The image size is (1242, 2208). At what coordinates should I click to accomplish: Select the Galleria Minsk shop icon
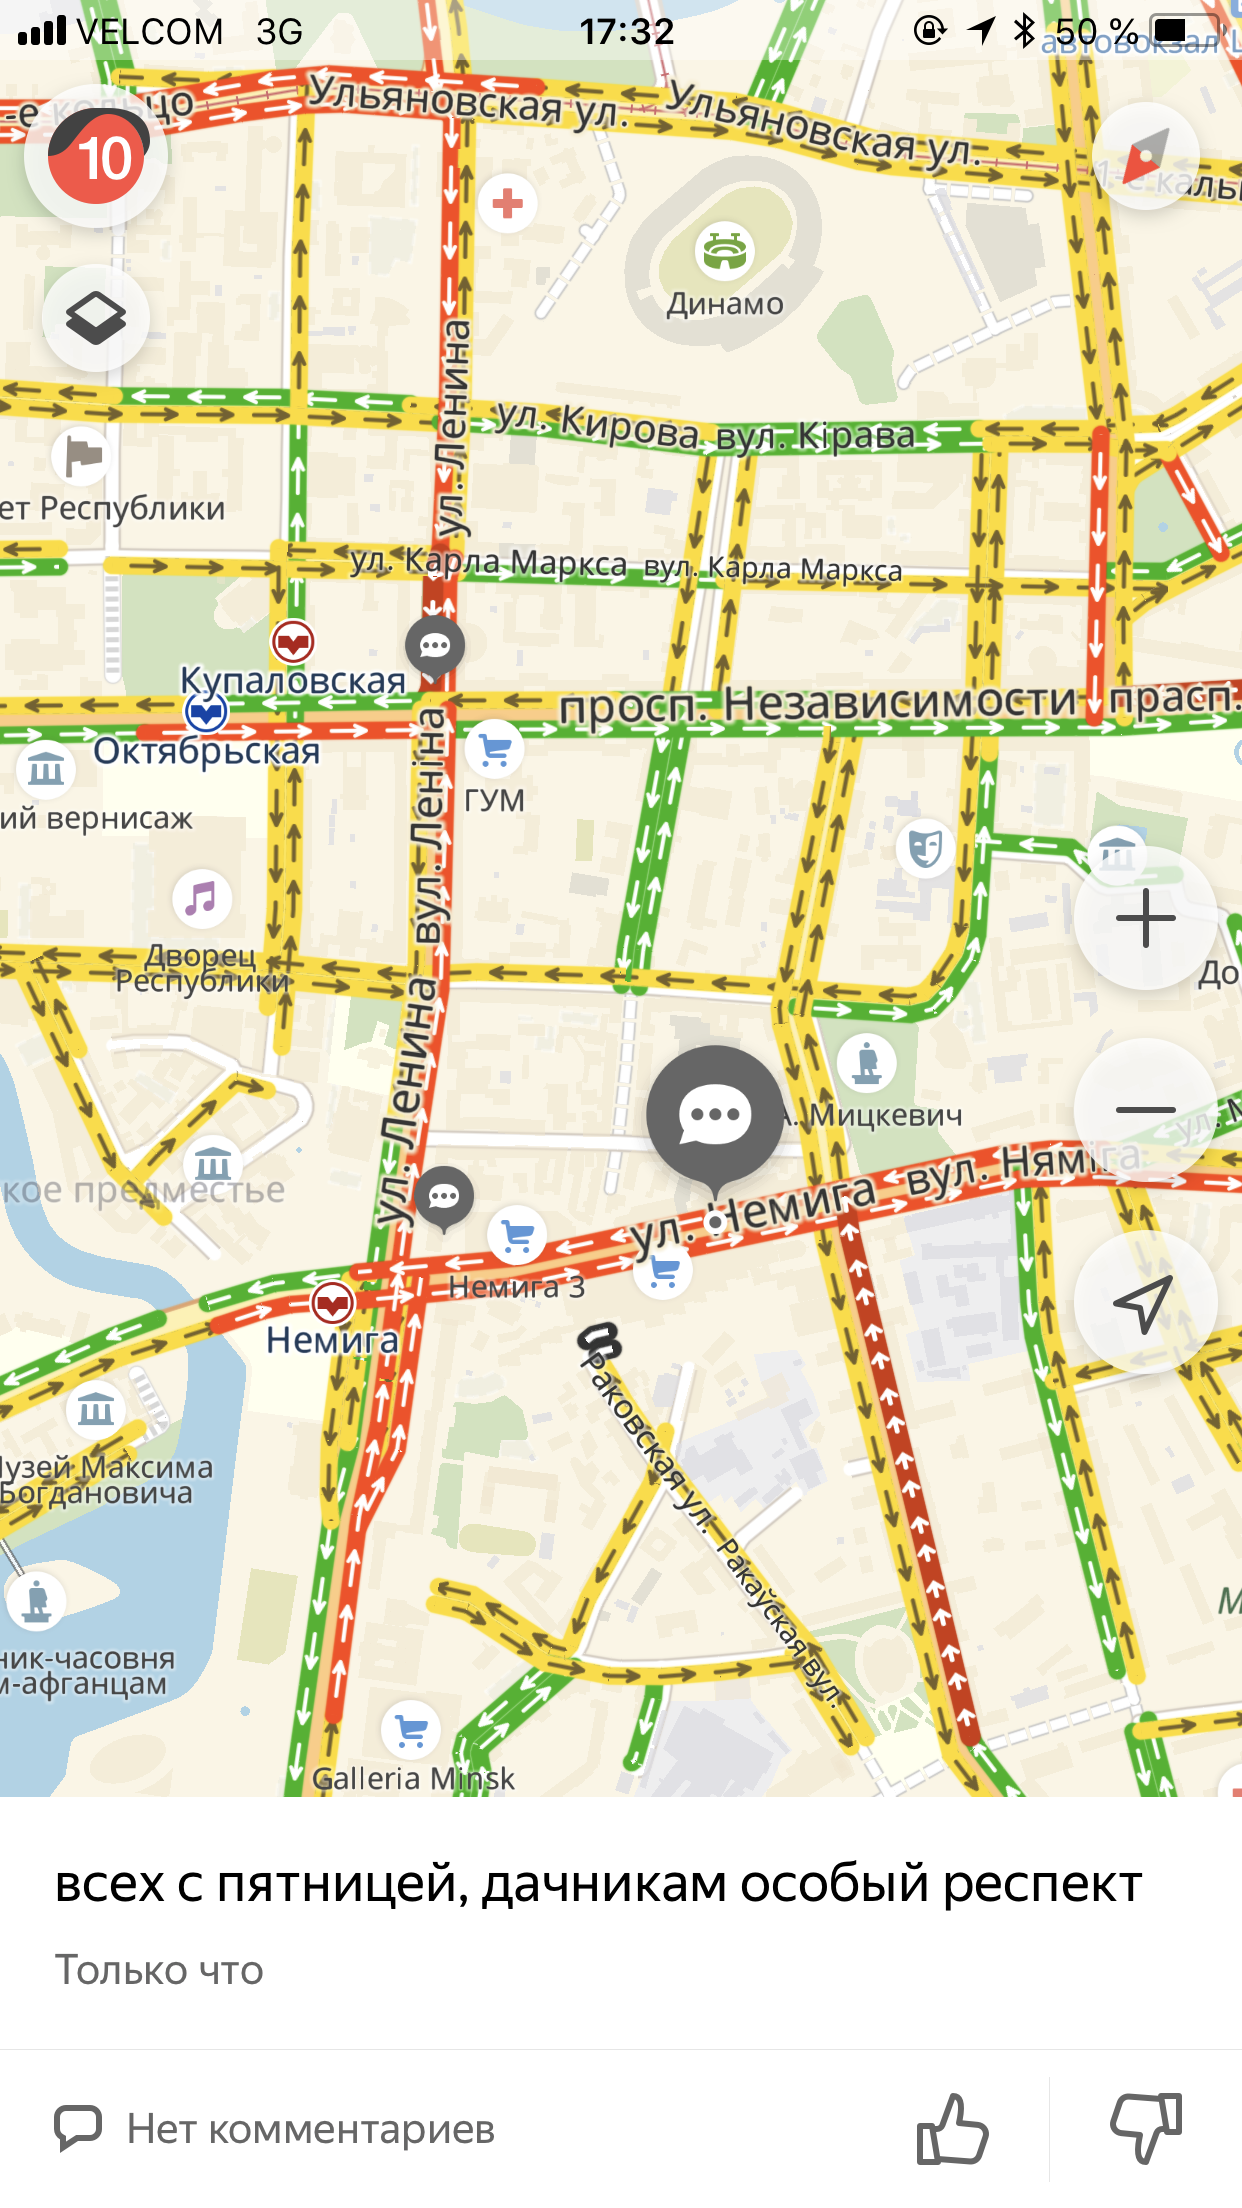point(411,1730)
